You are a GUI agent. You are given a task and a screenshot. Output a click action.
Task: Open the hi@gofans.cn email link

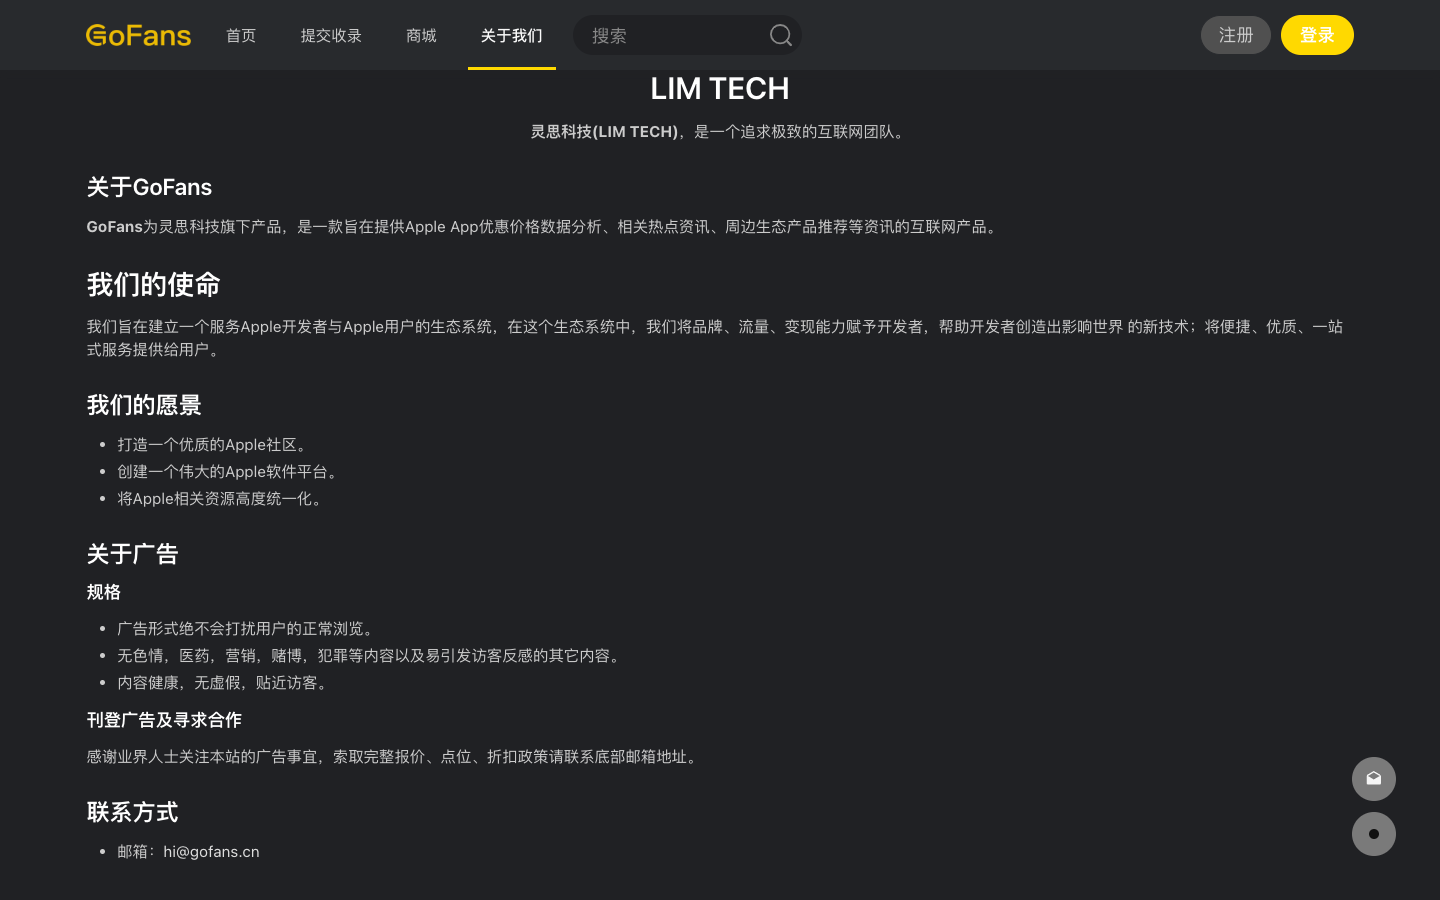211,851
